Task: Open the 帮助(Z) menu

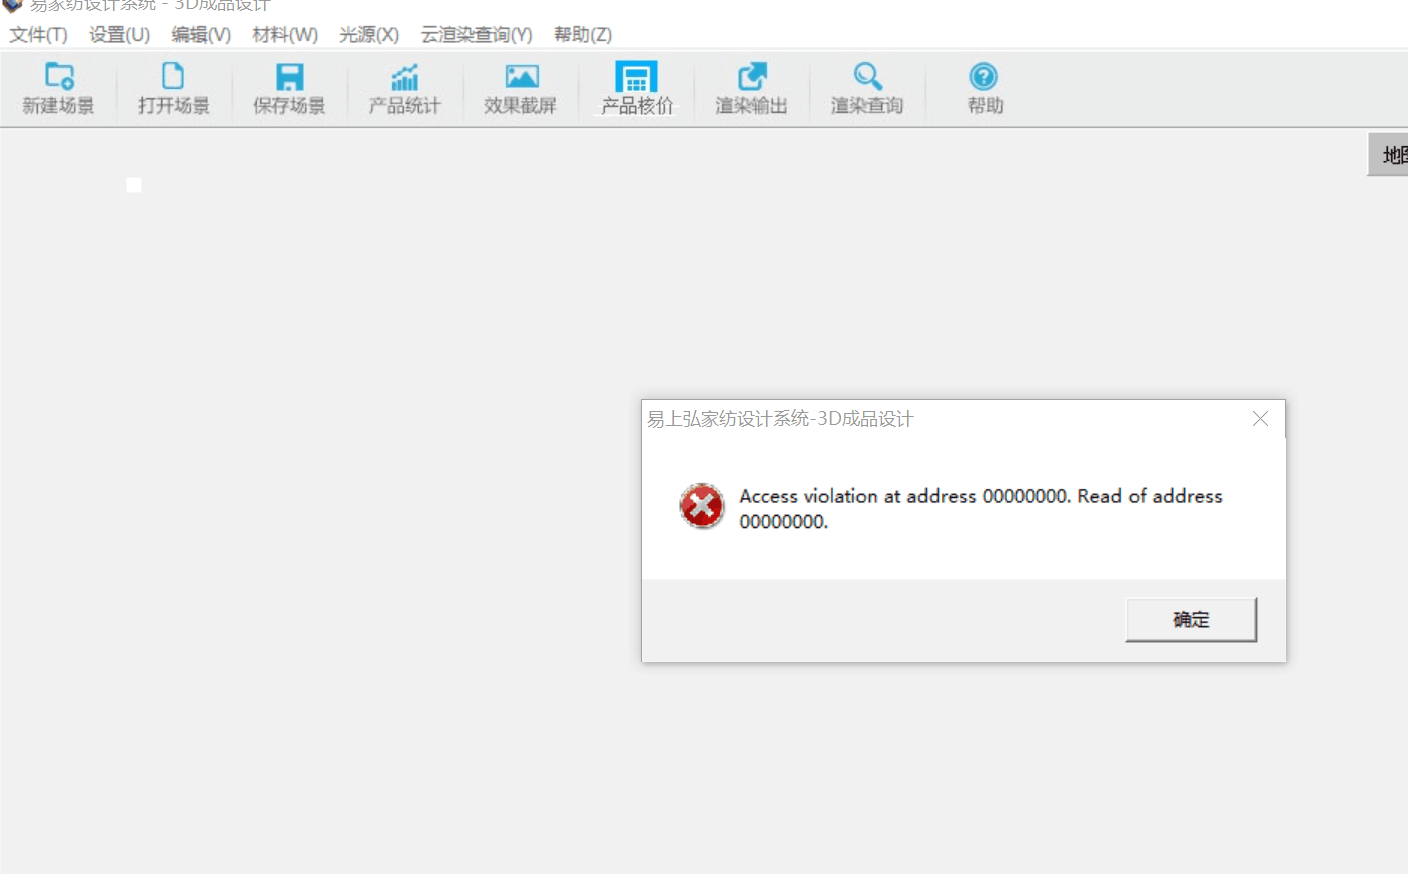Action: coord(583,35)
